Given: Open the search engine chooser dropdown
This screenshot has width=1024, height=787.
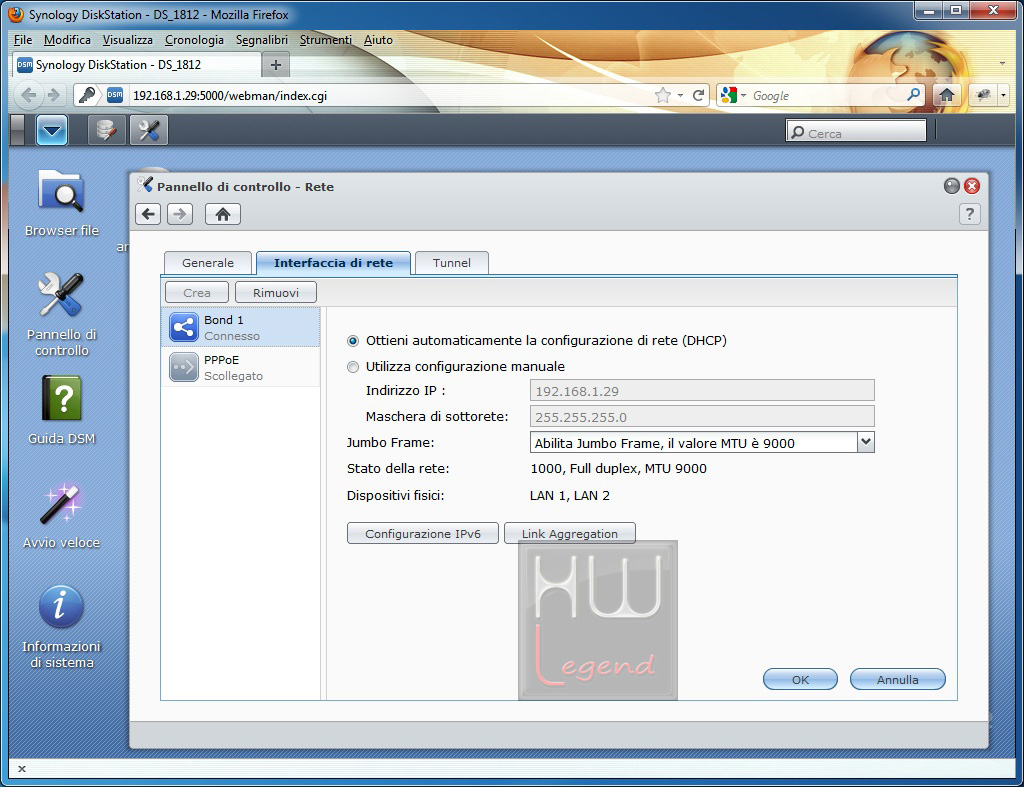Looking at the screenshot, I should point(743,95).
